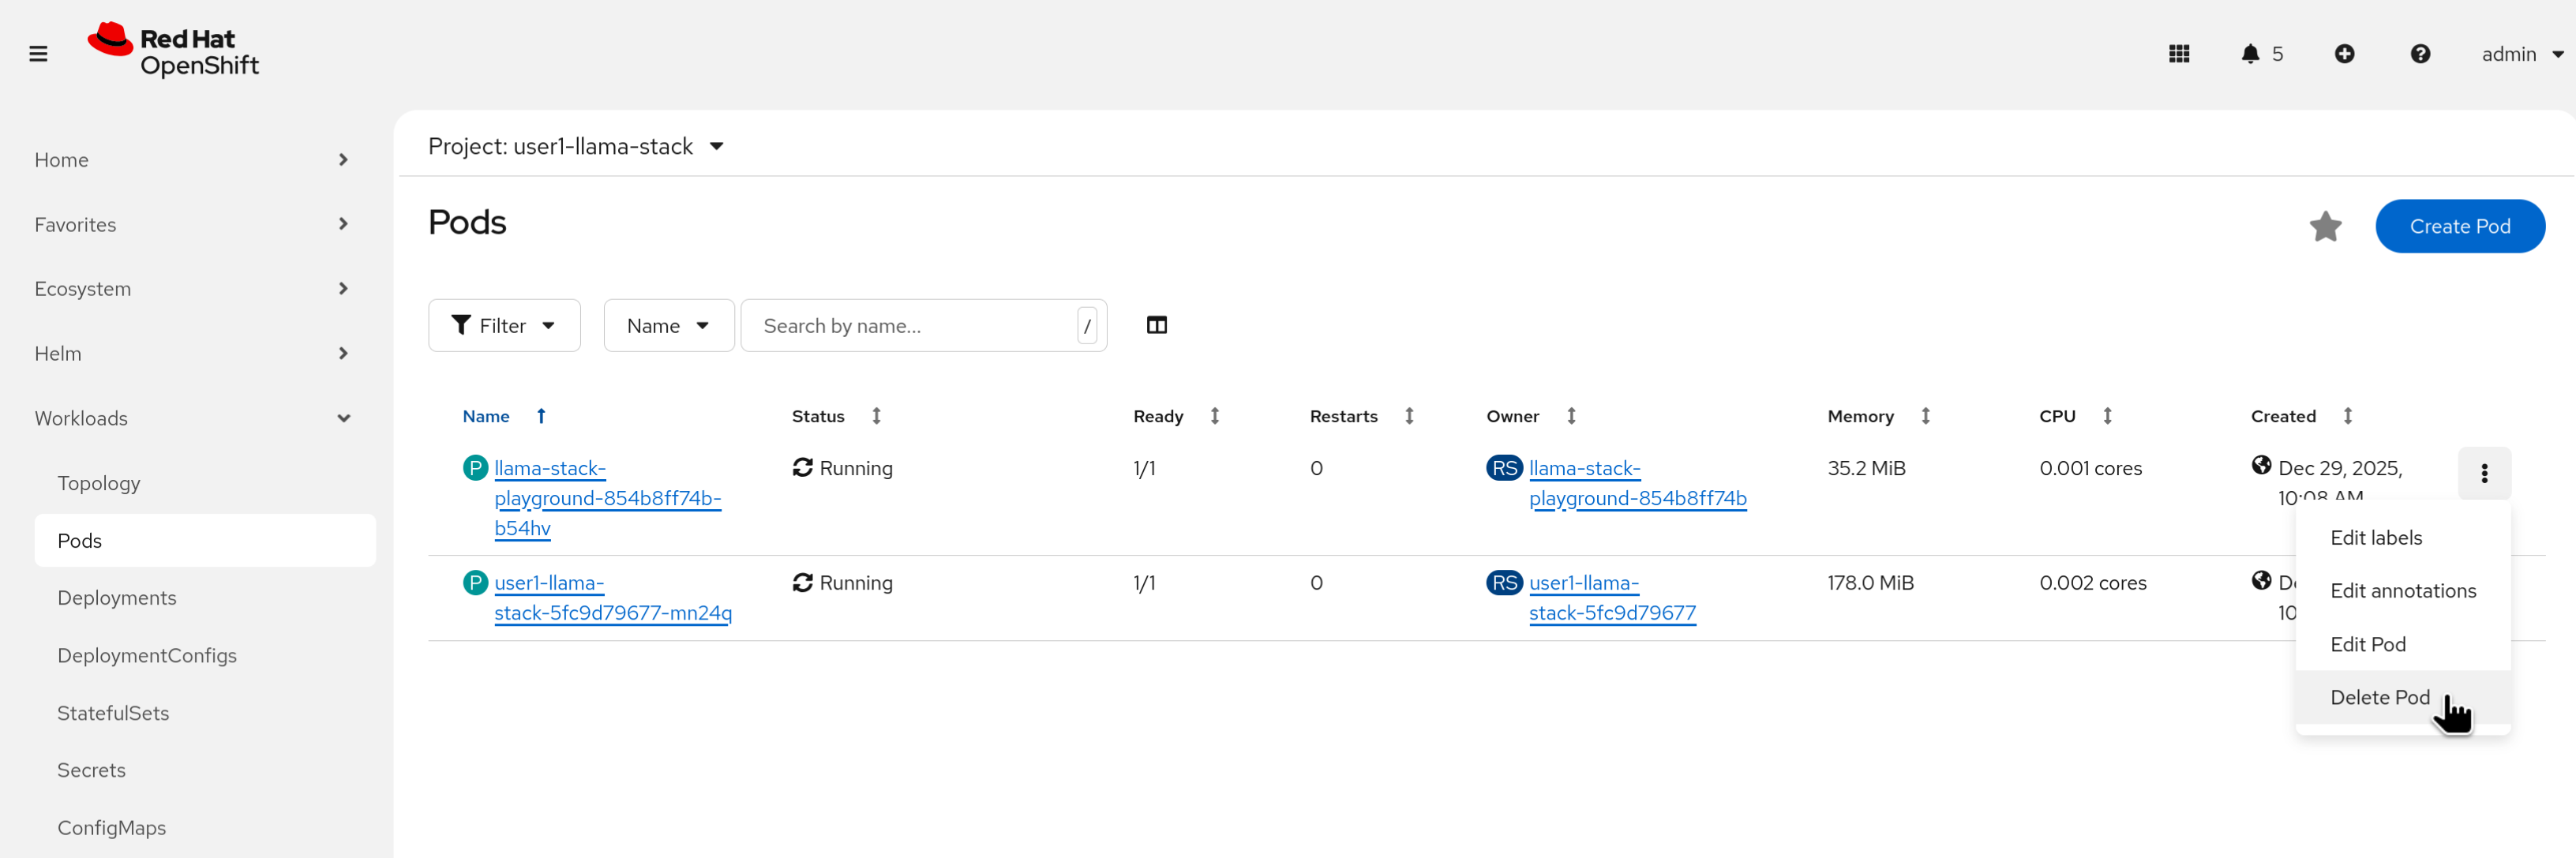
Task: Click the plus import icon in header
Action: (2344, 54)
